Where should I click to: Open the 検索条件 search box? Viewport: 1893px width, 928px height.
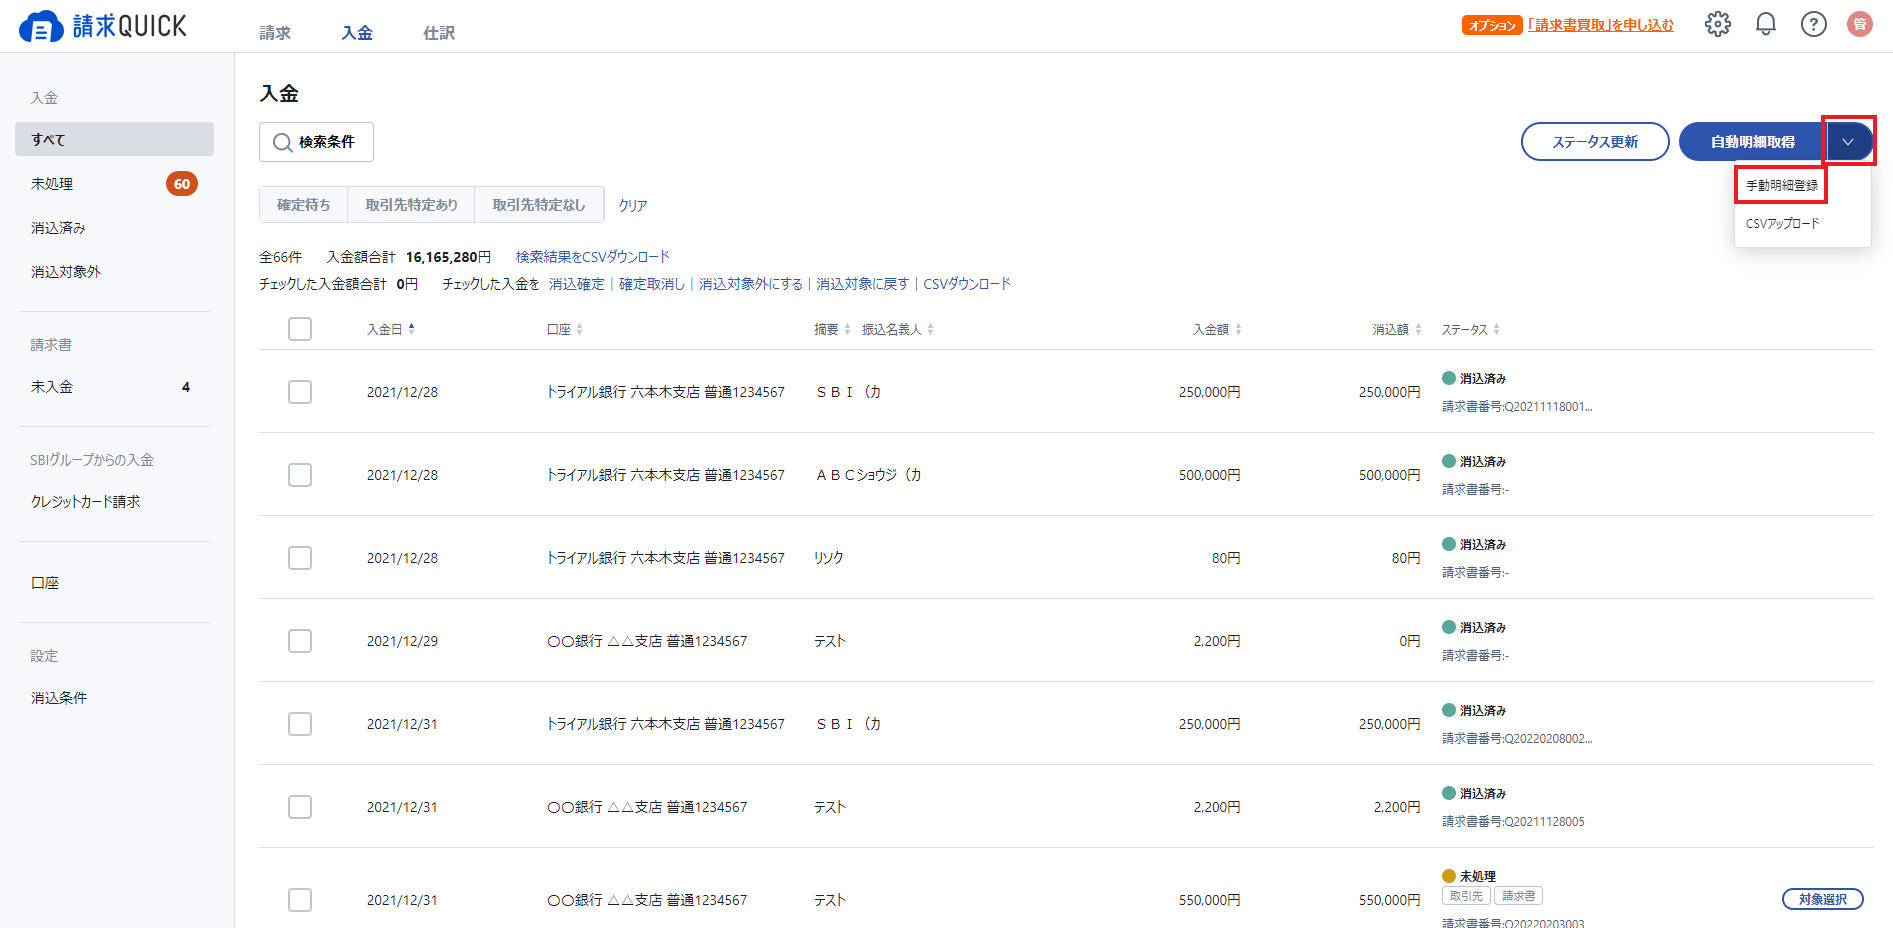coord(316,142)
